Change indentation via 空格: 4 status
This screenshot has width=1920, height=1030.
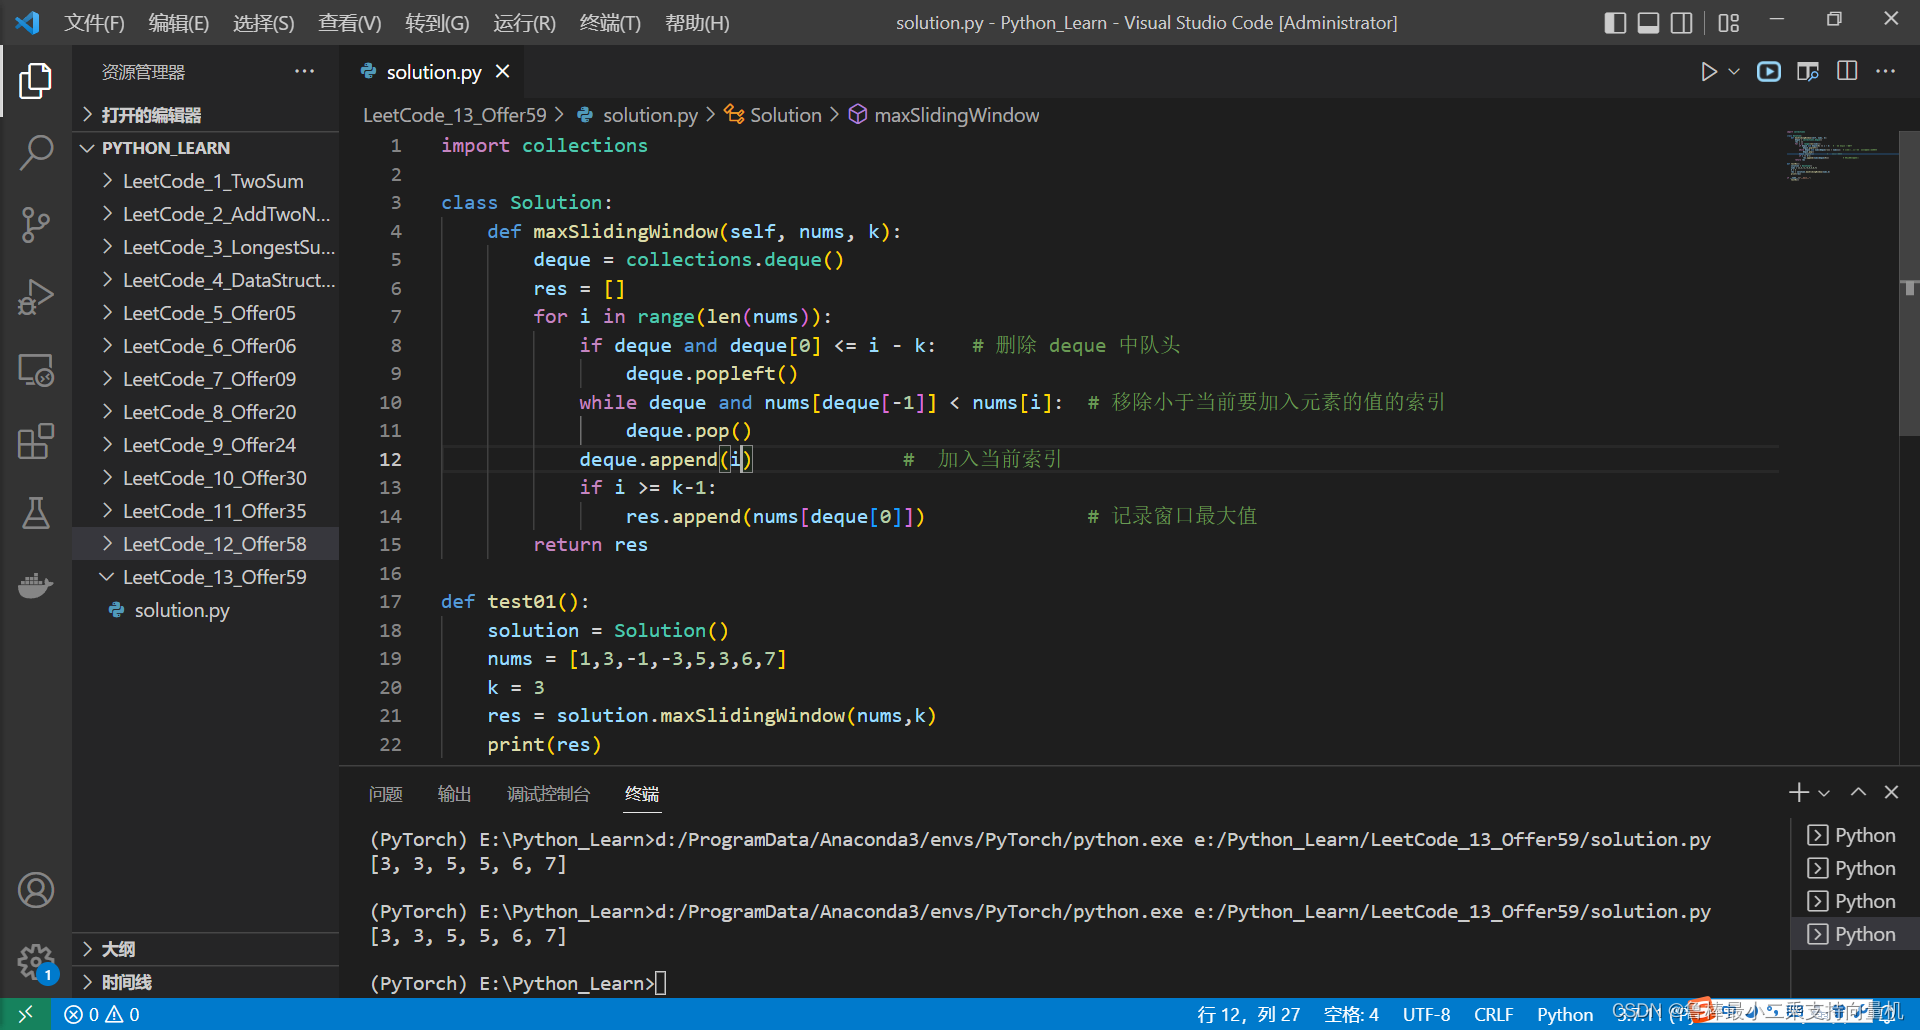[1351, 1014]
